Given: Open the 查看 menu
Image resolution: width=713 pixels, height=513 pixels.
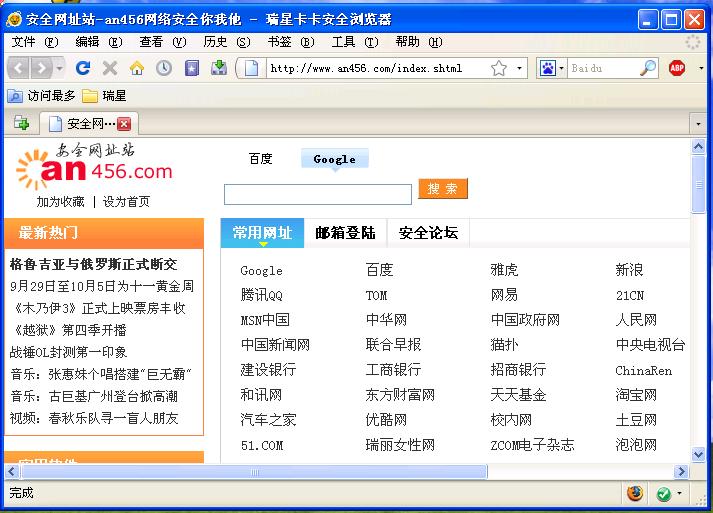Looking at the screenshot, I should pyautogui.click(x=163, y=42).
